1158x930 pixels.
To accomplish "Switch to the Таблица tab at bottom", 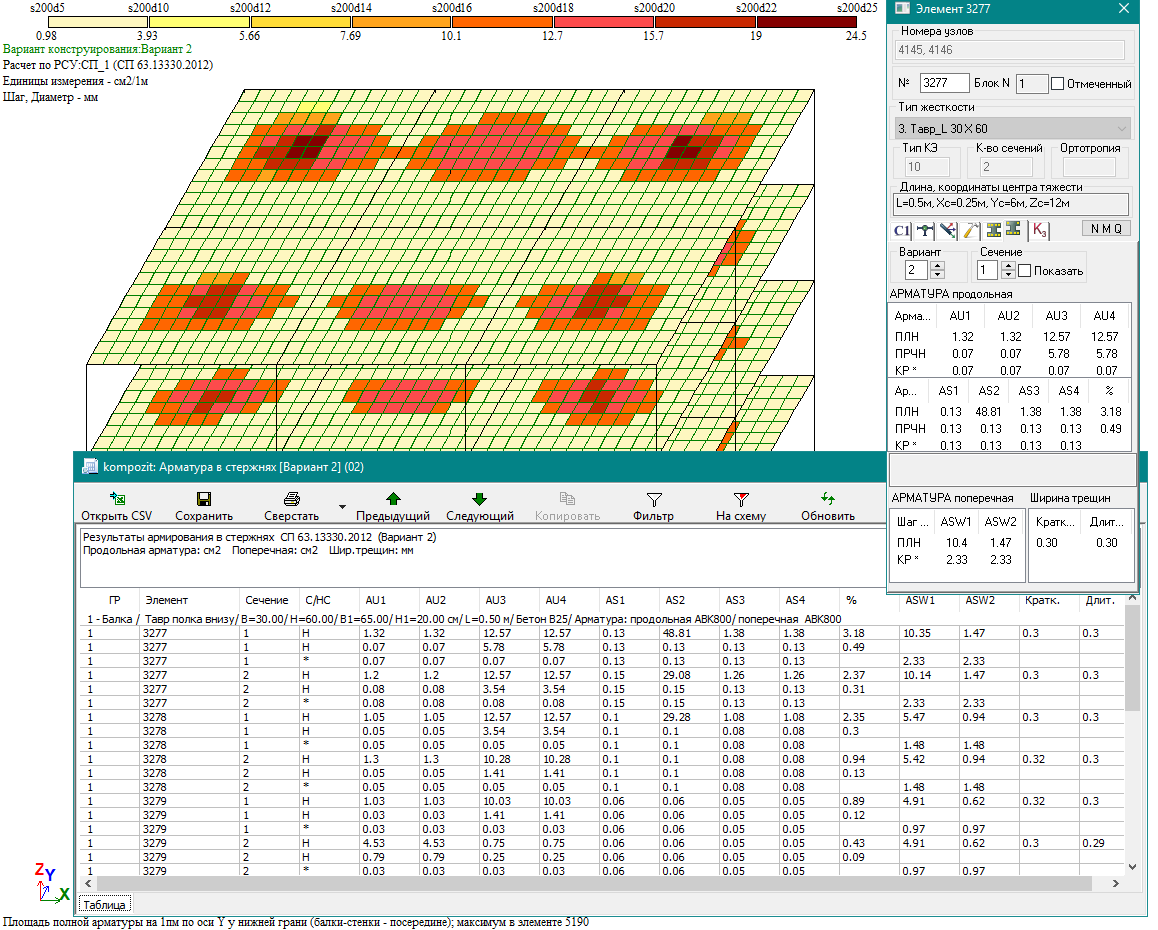I will point(105,904).
